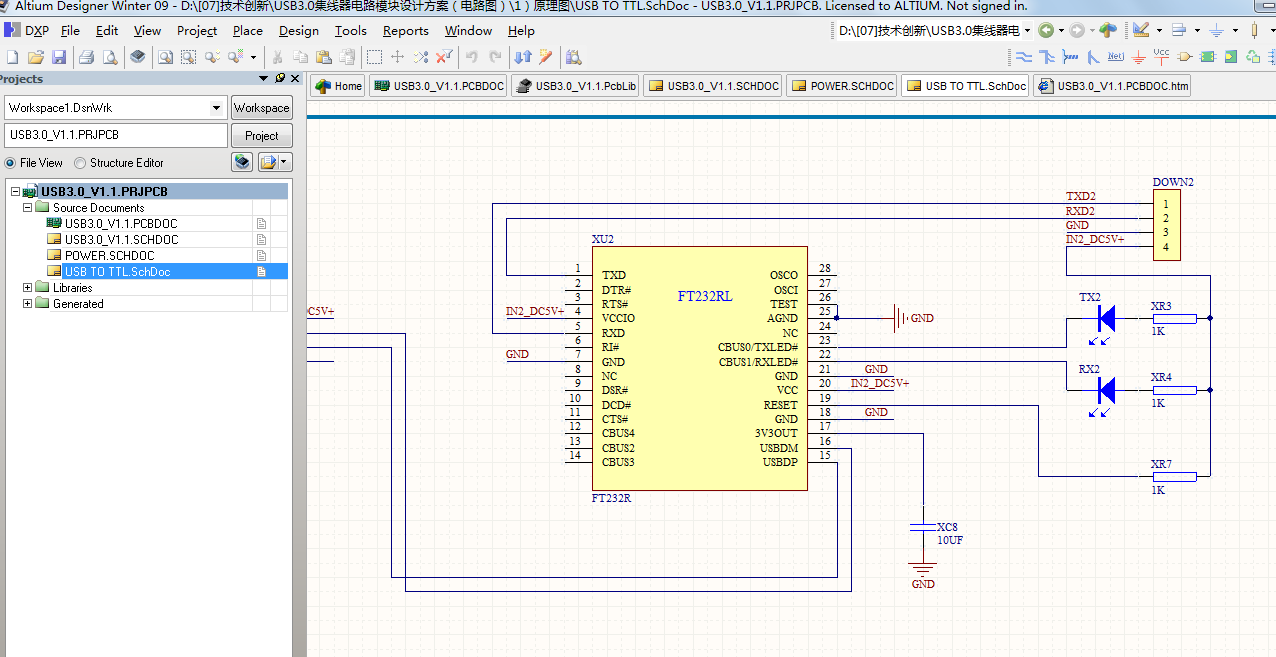Select the GND power port tool
The width and height of the screenshot is (1276, 657).
pos(1138,57)
